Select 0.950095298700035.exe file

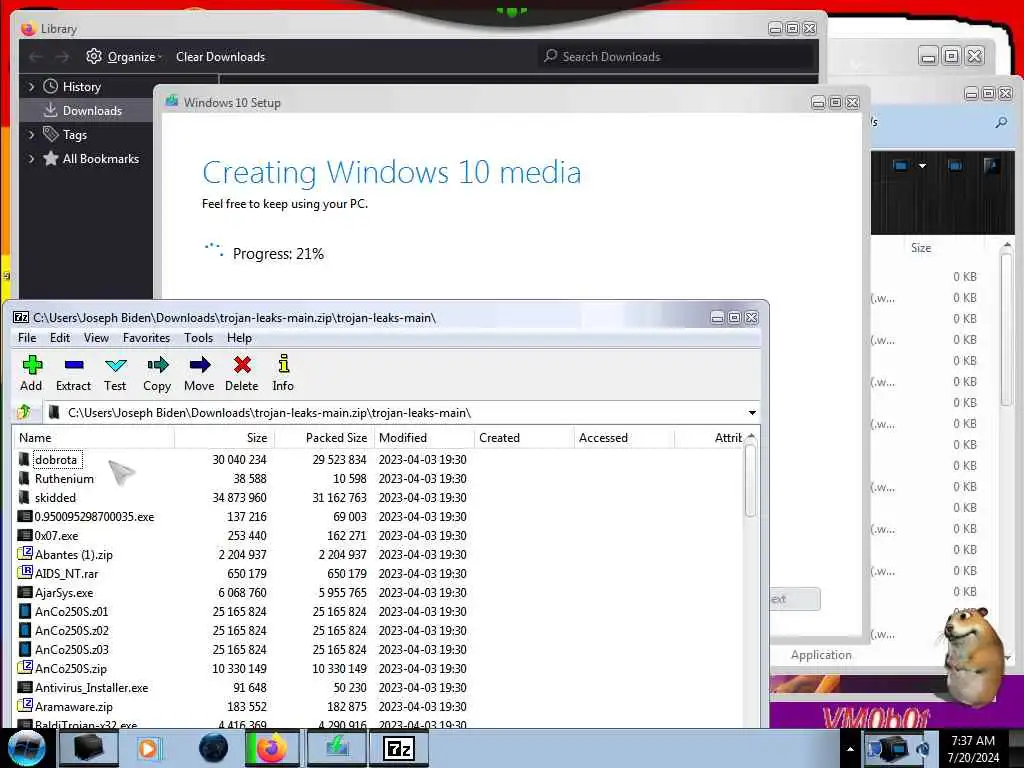[x=94, y=517]
